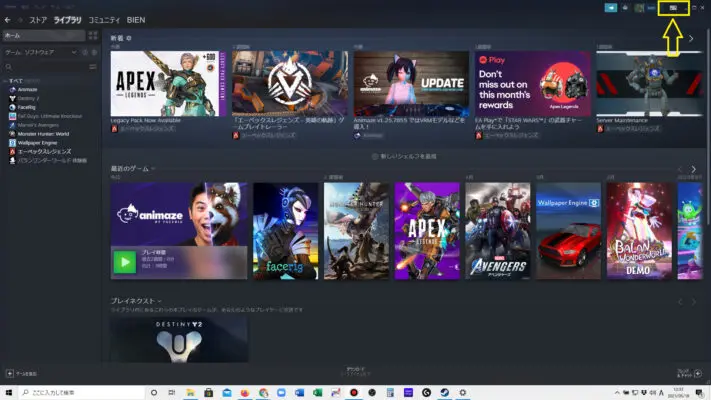The height and width of the screenshot is (400, 711).
Task: Open the Marvel's Avengers game cover
Action: click(x=498, y=231)
